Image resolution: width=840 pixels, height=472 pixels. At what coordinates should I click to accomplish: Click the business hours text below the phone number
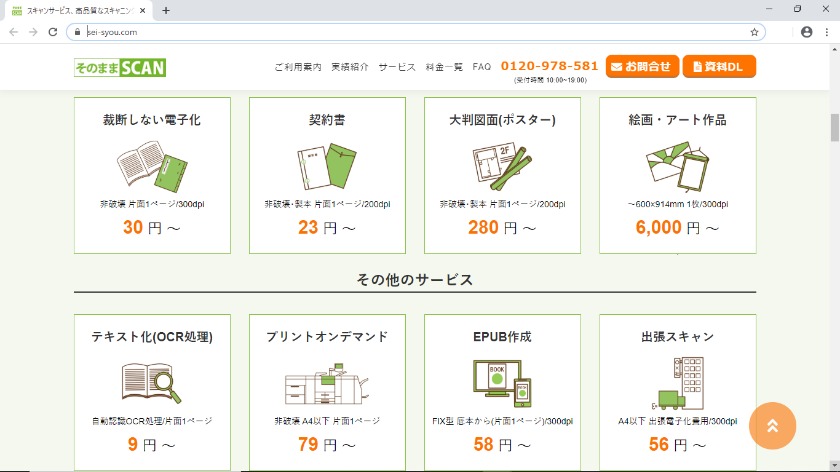pos(550,80)
